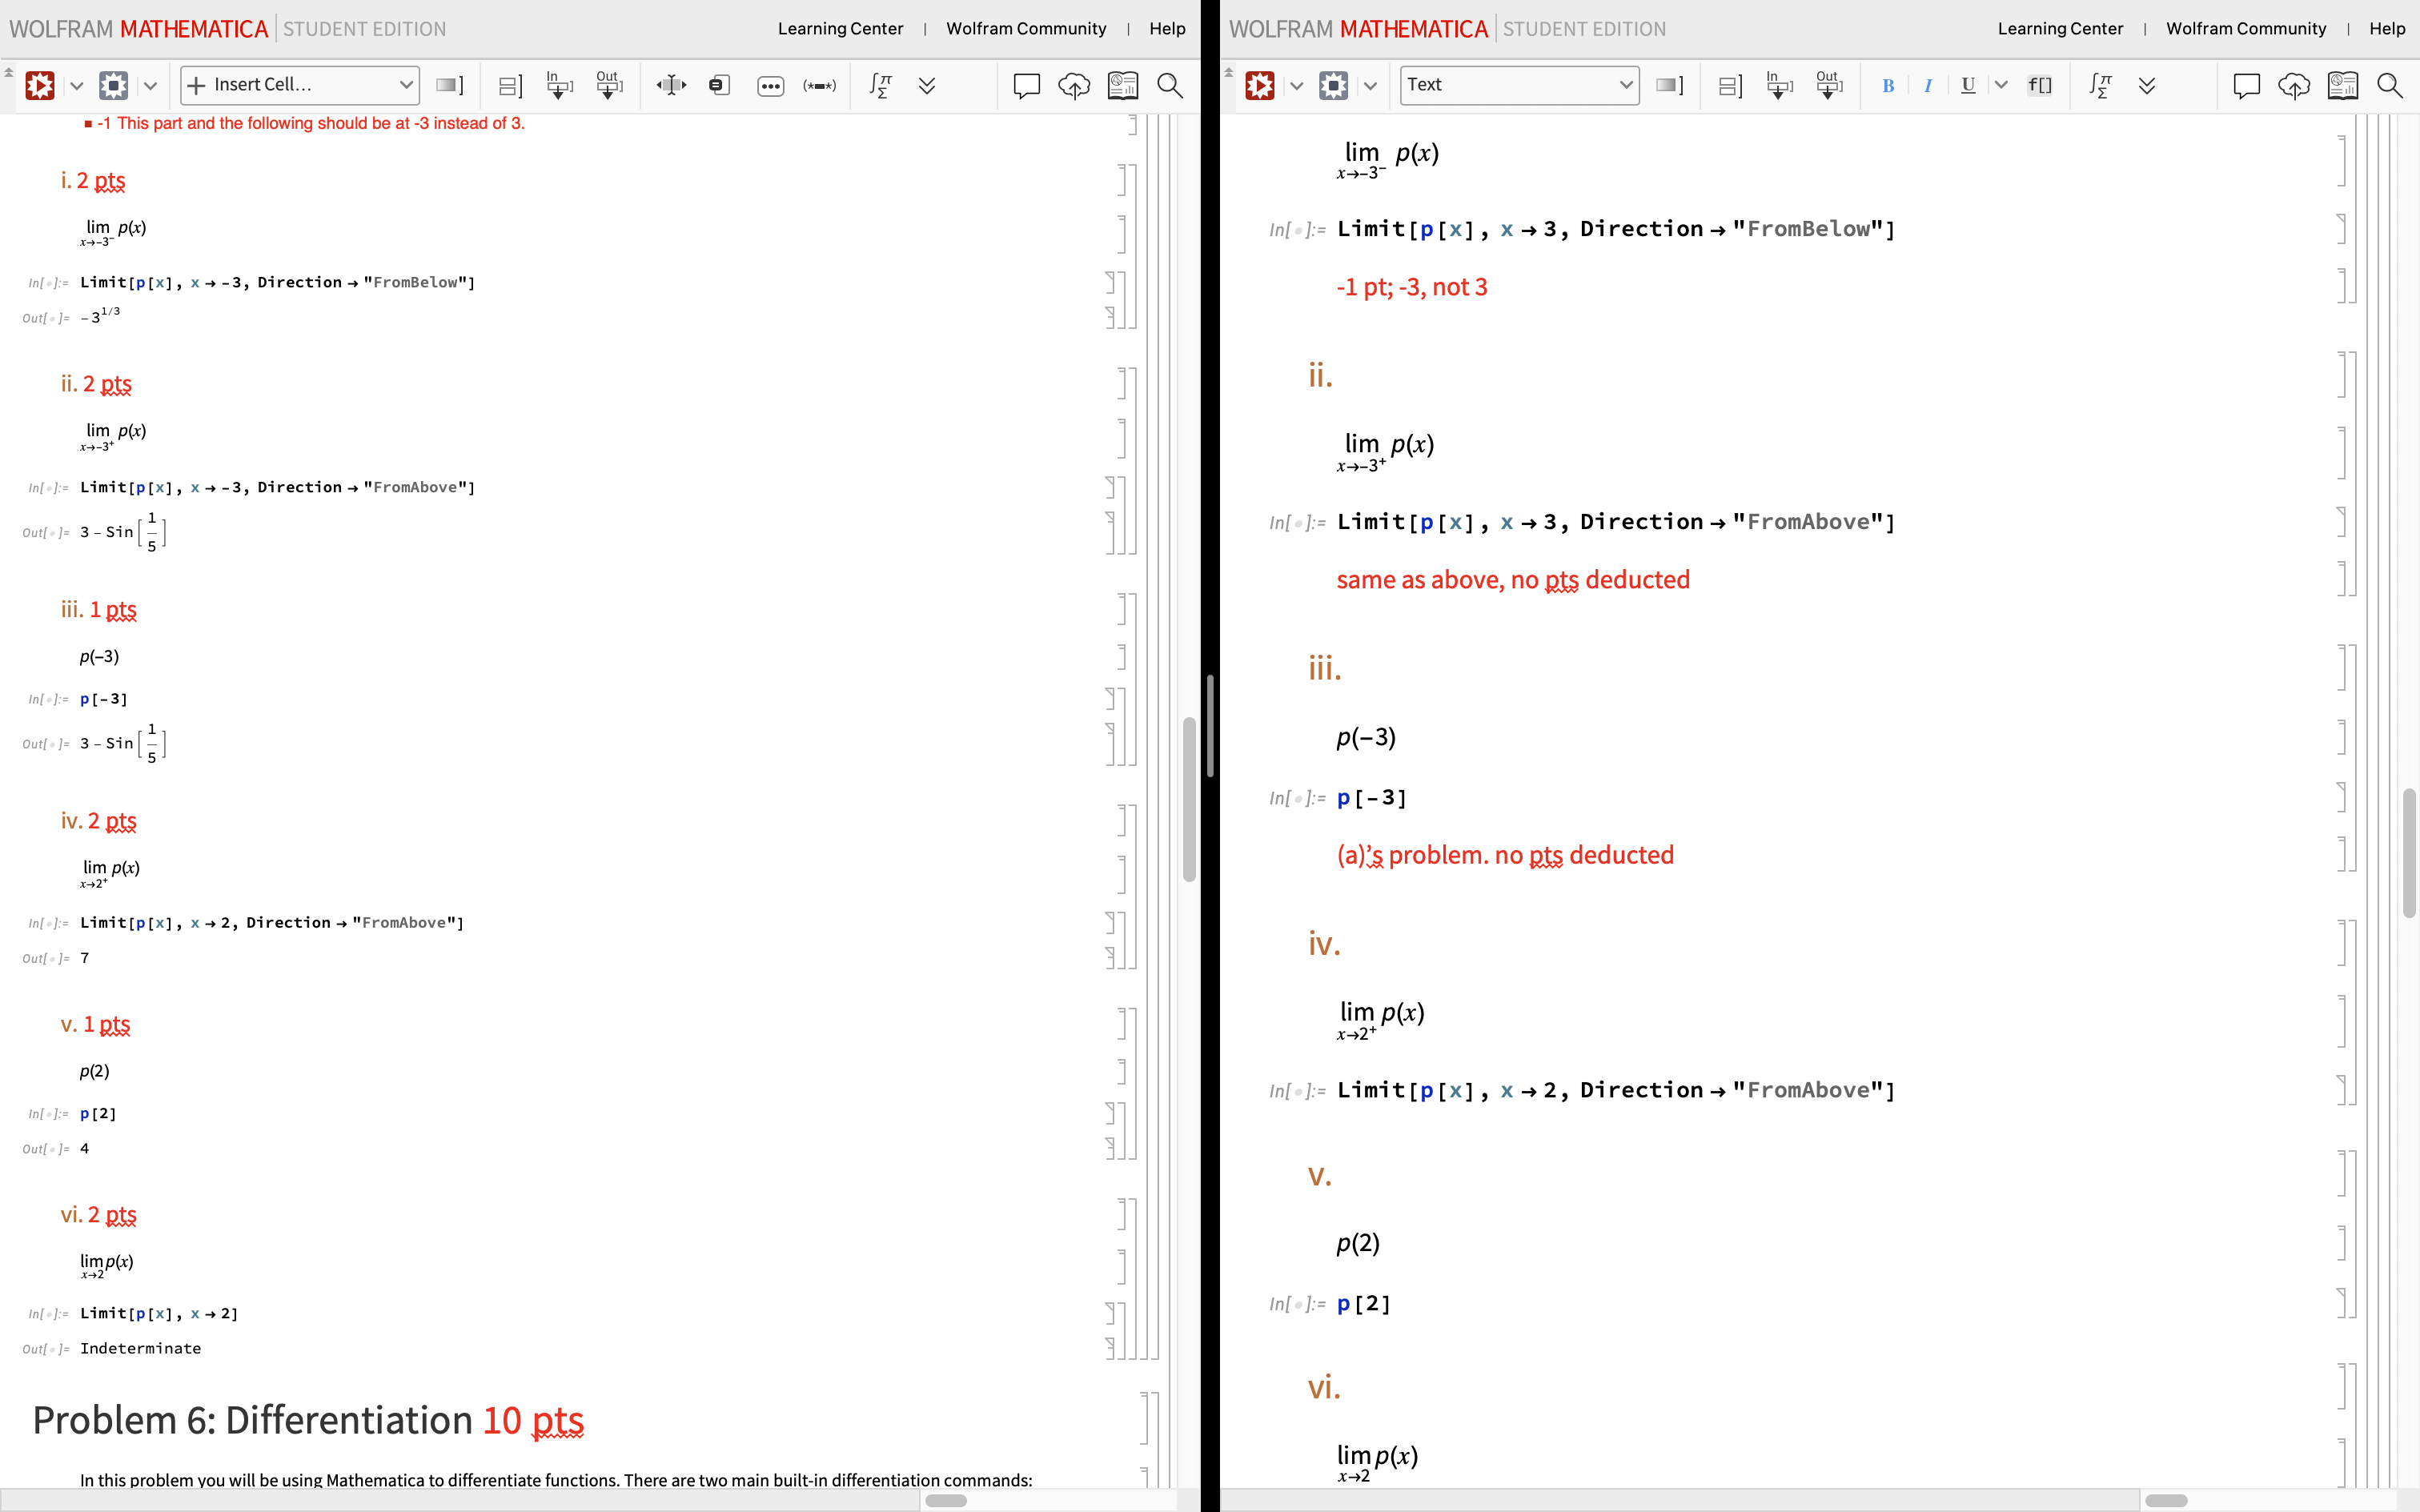
Task: Click the Wolfram Community menu item
Action: 1026,28
